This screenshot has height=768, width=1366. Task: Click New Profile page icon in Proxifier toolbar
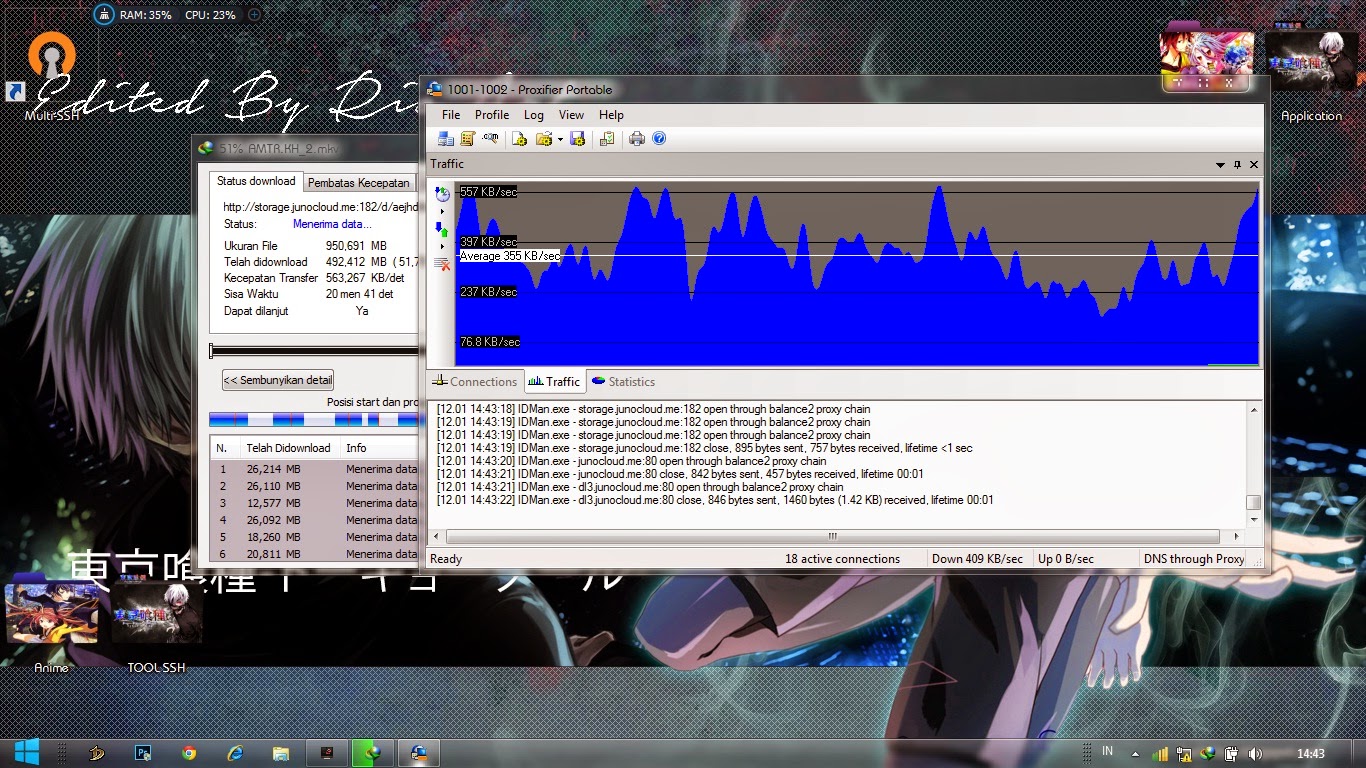tap(520, 139)
